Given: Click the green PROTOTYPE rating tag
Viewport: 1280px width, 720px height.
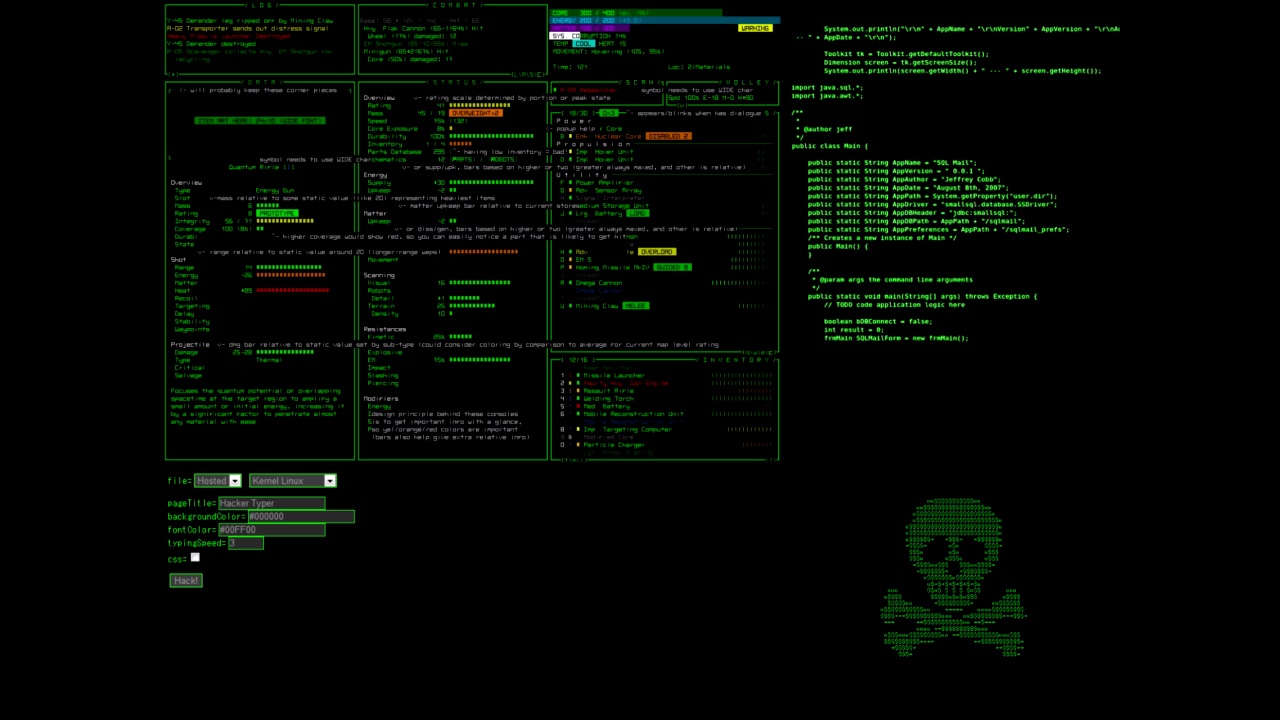Looking at the screenshot, I should pos(277,213).
